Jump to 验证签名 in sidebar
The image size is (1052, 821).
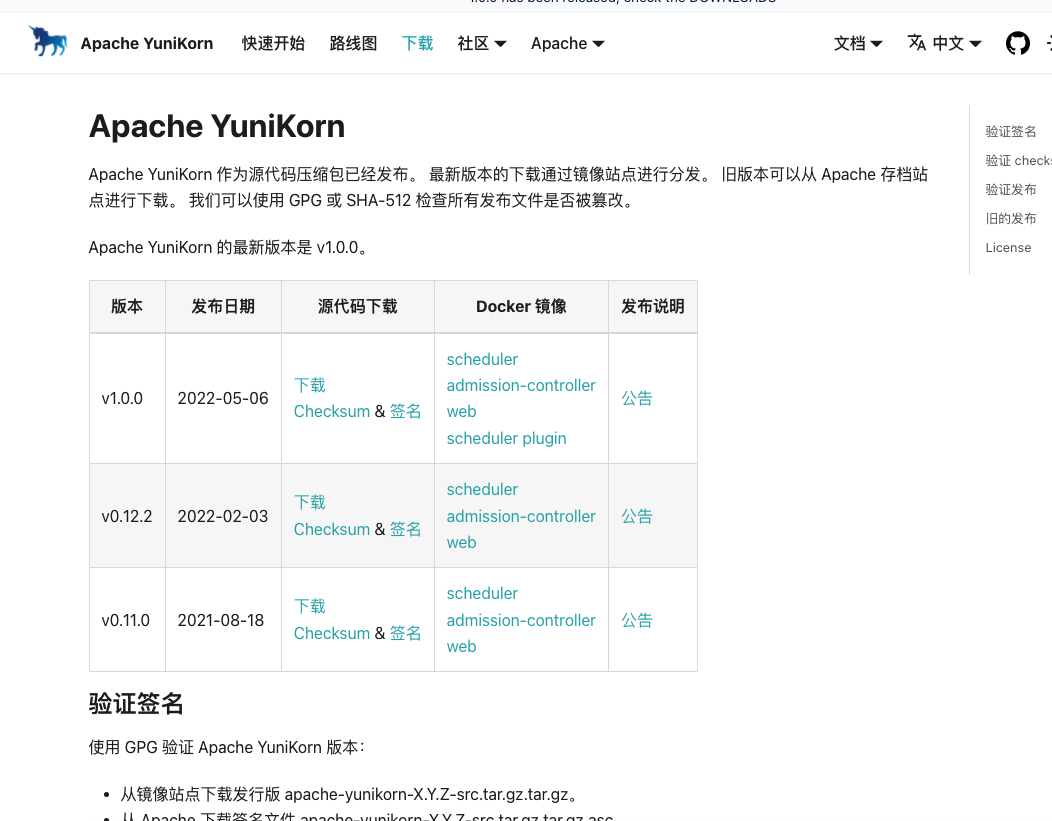tap(1010, 131)
